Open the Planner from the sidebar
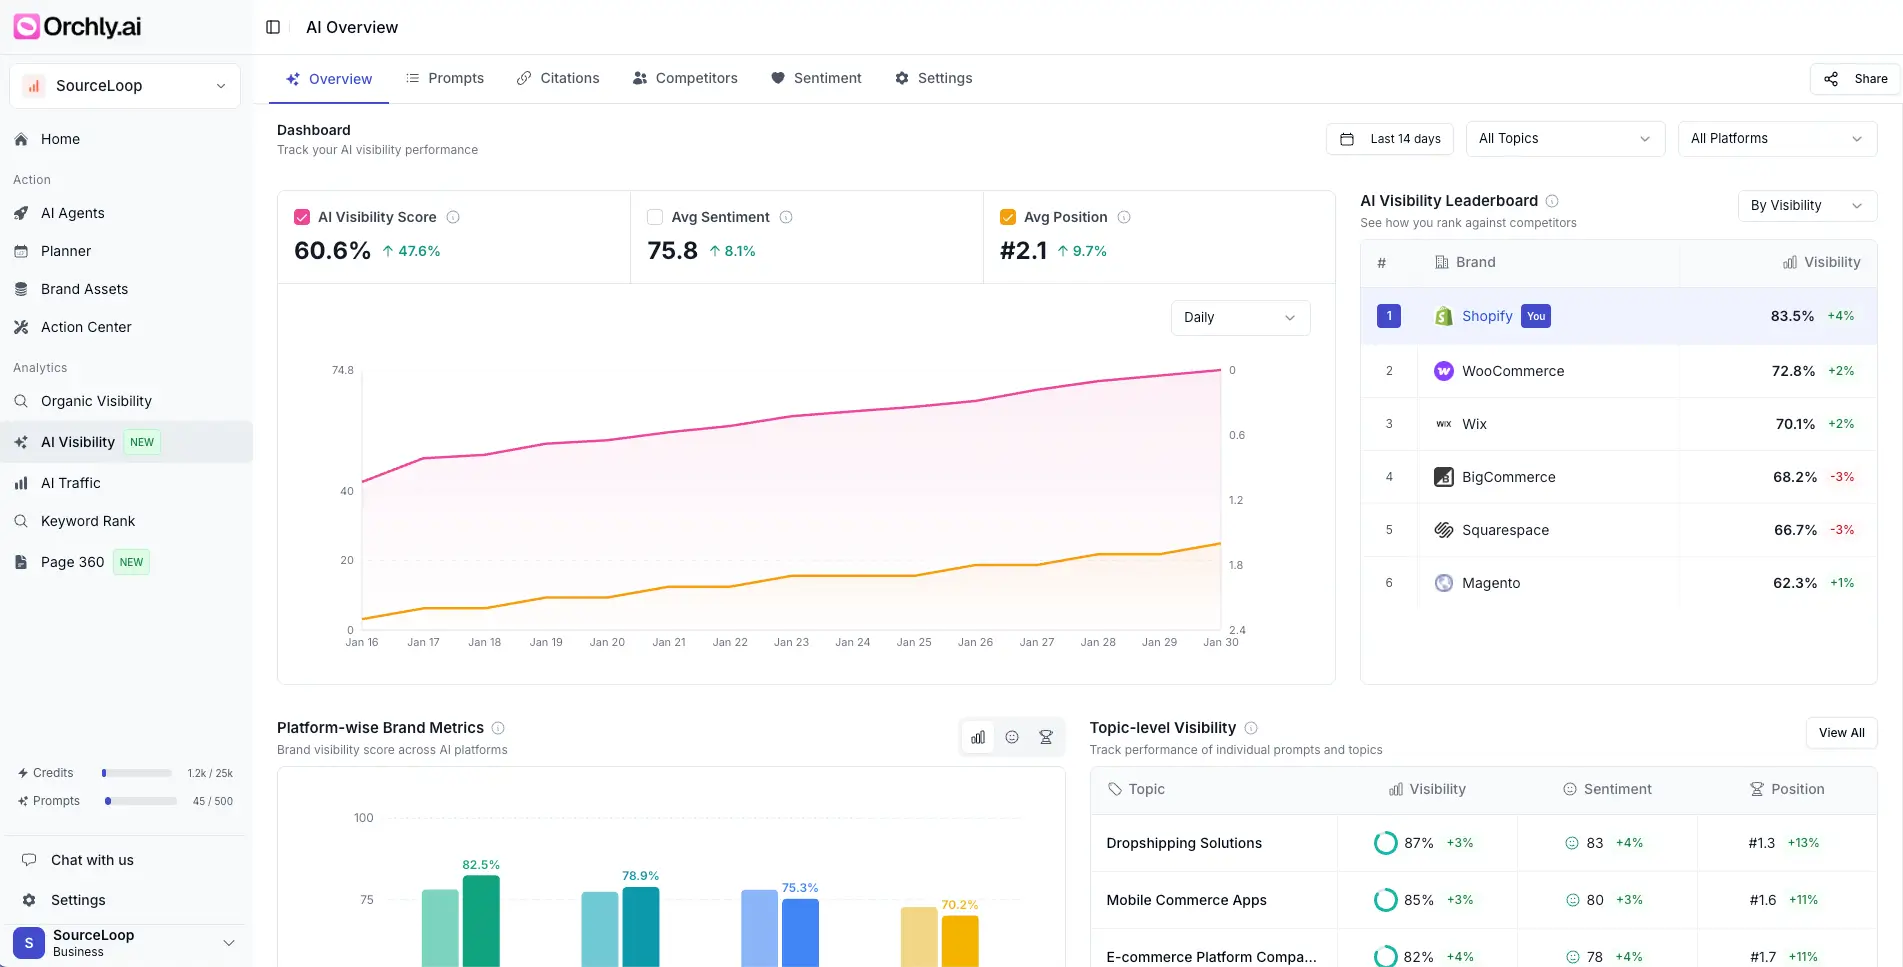Viewport: 1903px width, 967px height. click(x=64, y=250)
